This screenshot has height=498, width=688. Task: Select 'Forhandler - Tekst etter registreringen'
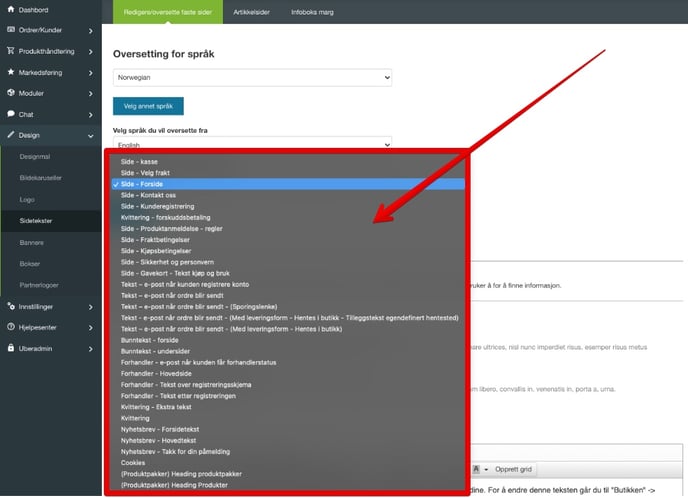[288, 396]
